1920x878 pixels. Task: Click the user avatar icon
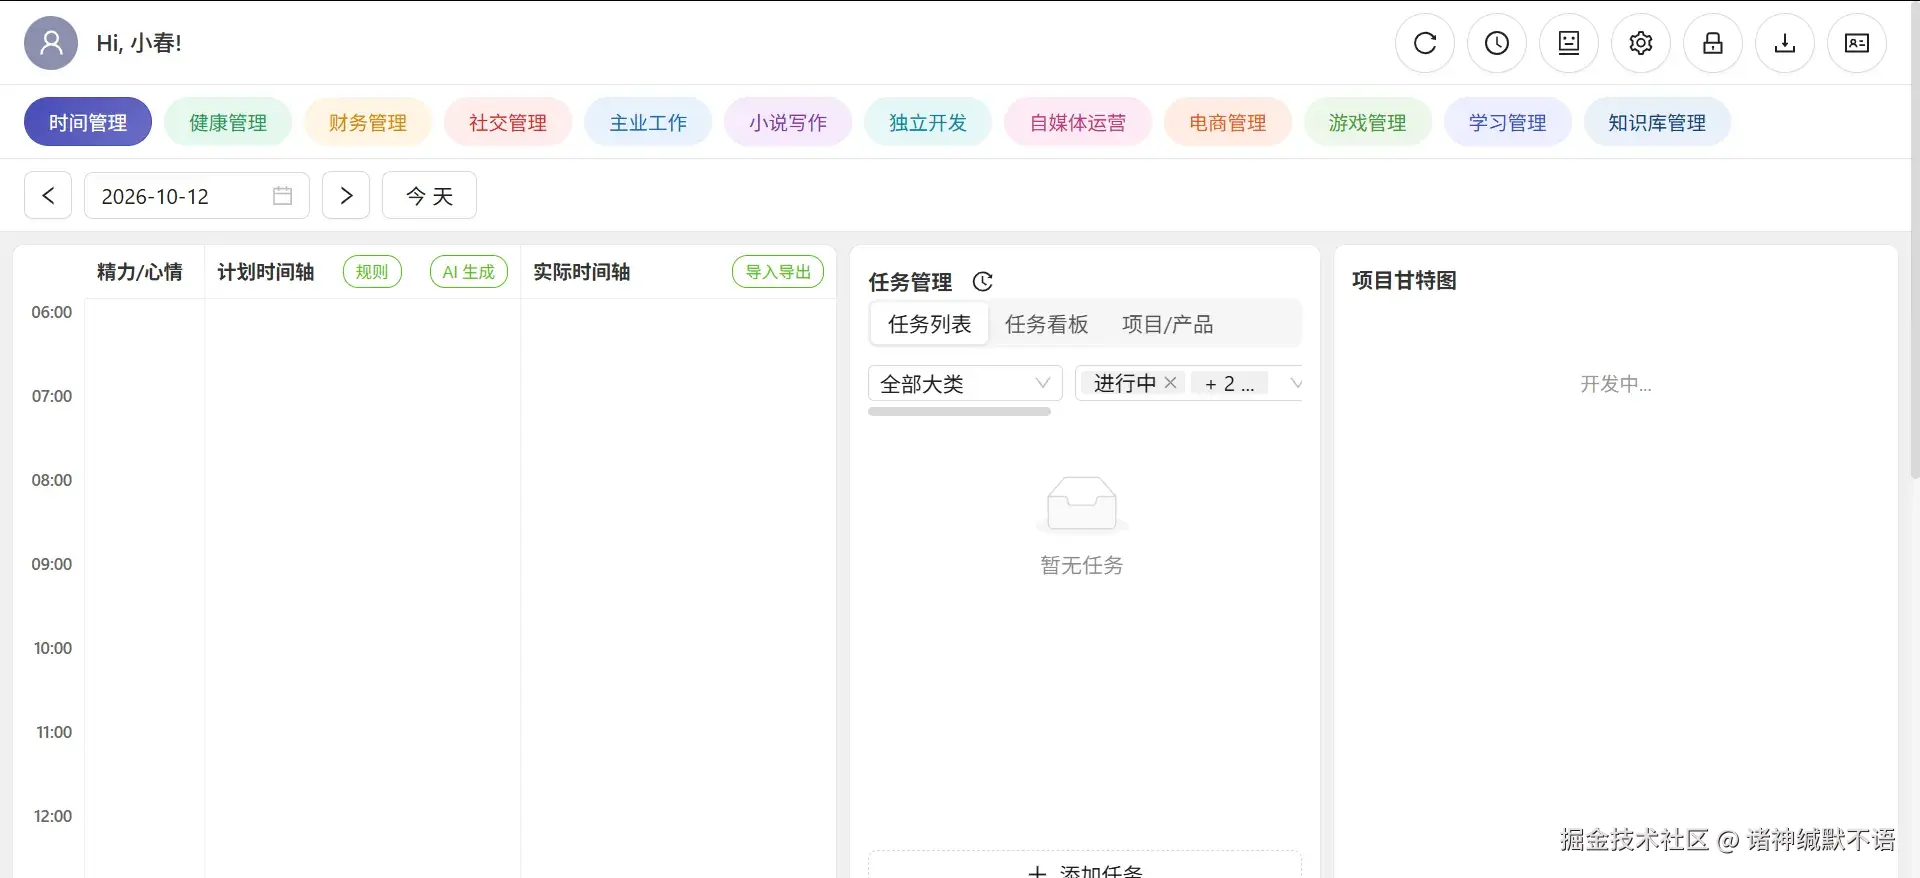[x=51, y=43]
